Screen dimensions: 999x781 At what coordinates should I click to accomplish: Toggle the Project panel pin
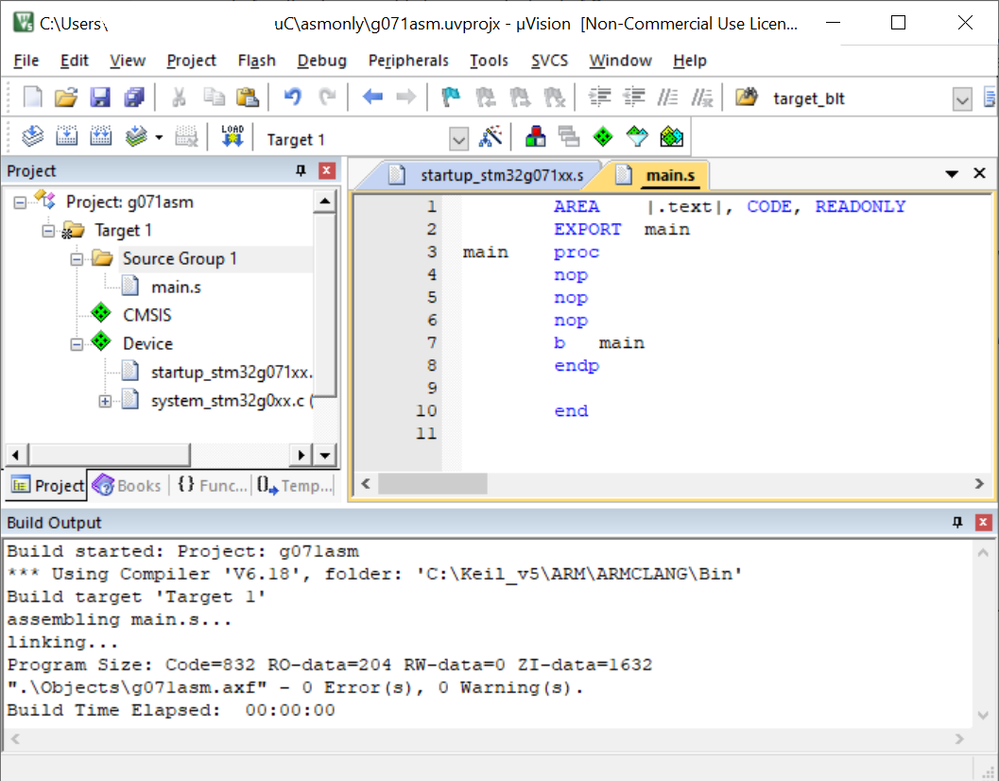pyautogui.click(x=301, y=171)
